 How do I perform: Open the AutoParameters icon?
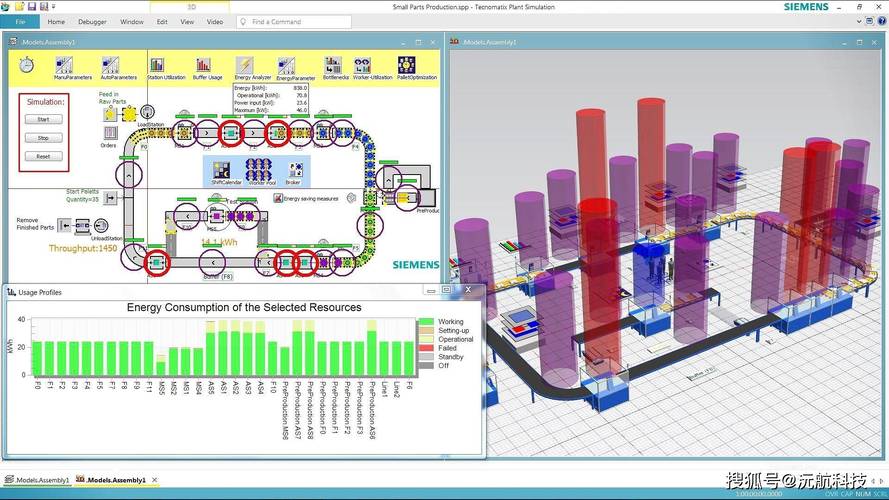(x=110, y=65)
